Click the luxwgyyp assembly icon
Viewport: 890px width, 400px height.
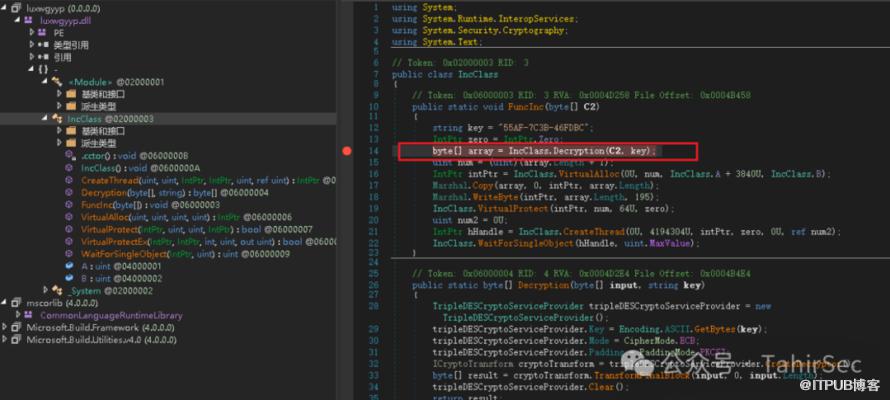click(16, 8)
